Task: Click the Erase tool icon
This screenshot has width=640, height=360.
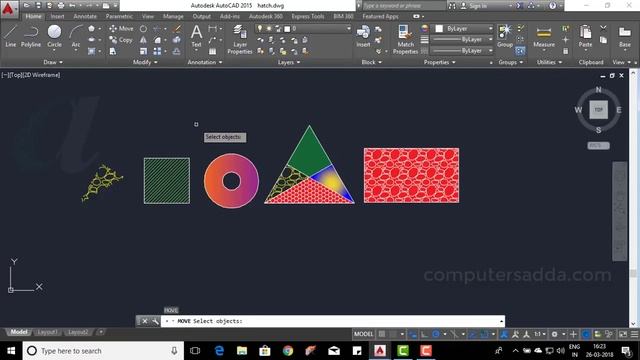Action: (x=177, y=29)
